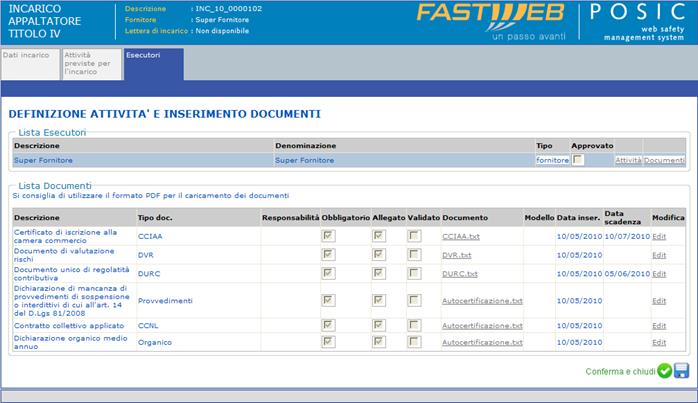Click the INC_10_0000102 description value

(229, 8)
